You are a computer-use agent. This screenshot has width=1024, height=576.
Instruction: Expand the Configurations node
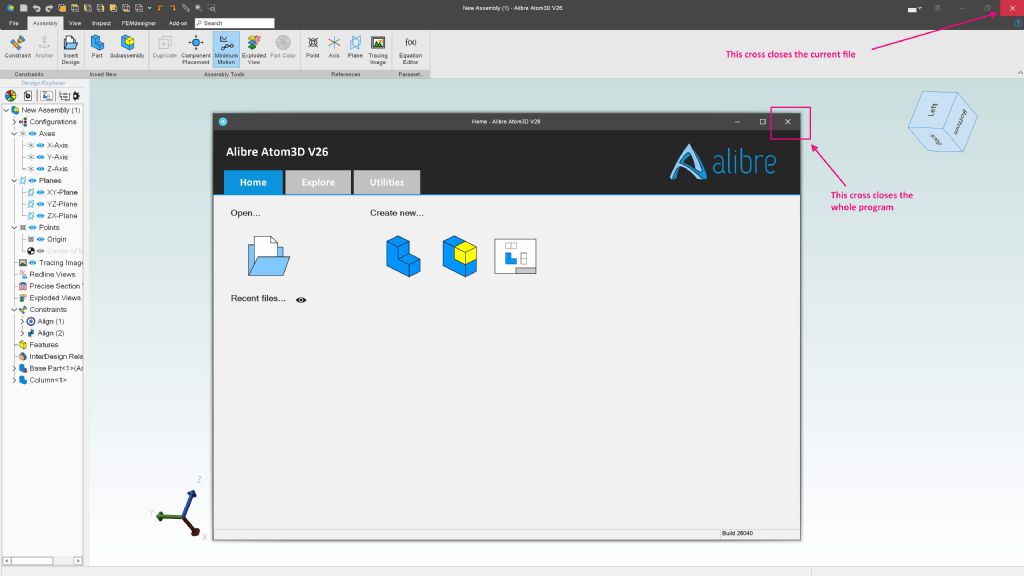(x=14, y=121)
